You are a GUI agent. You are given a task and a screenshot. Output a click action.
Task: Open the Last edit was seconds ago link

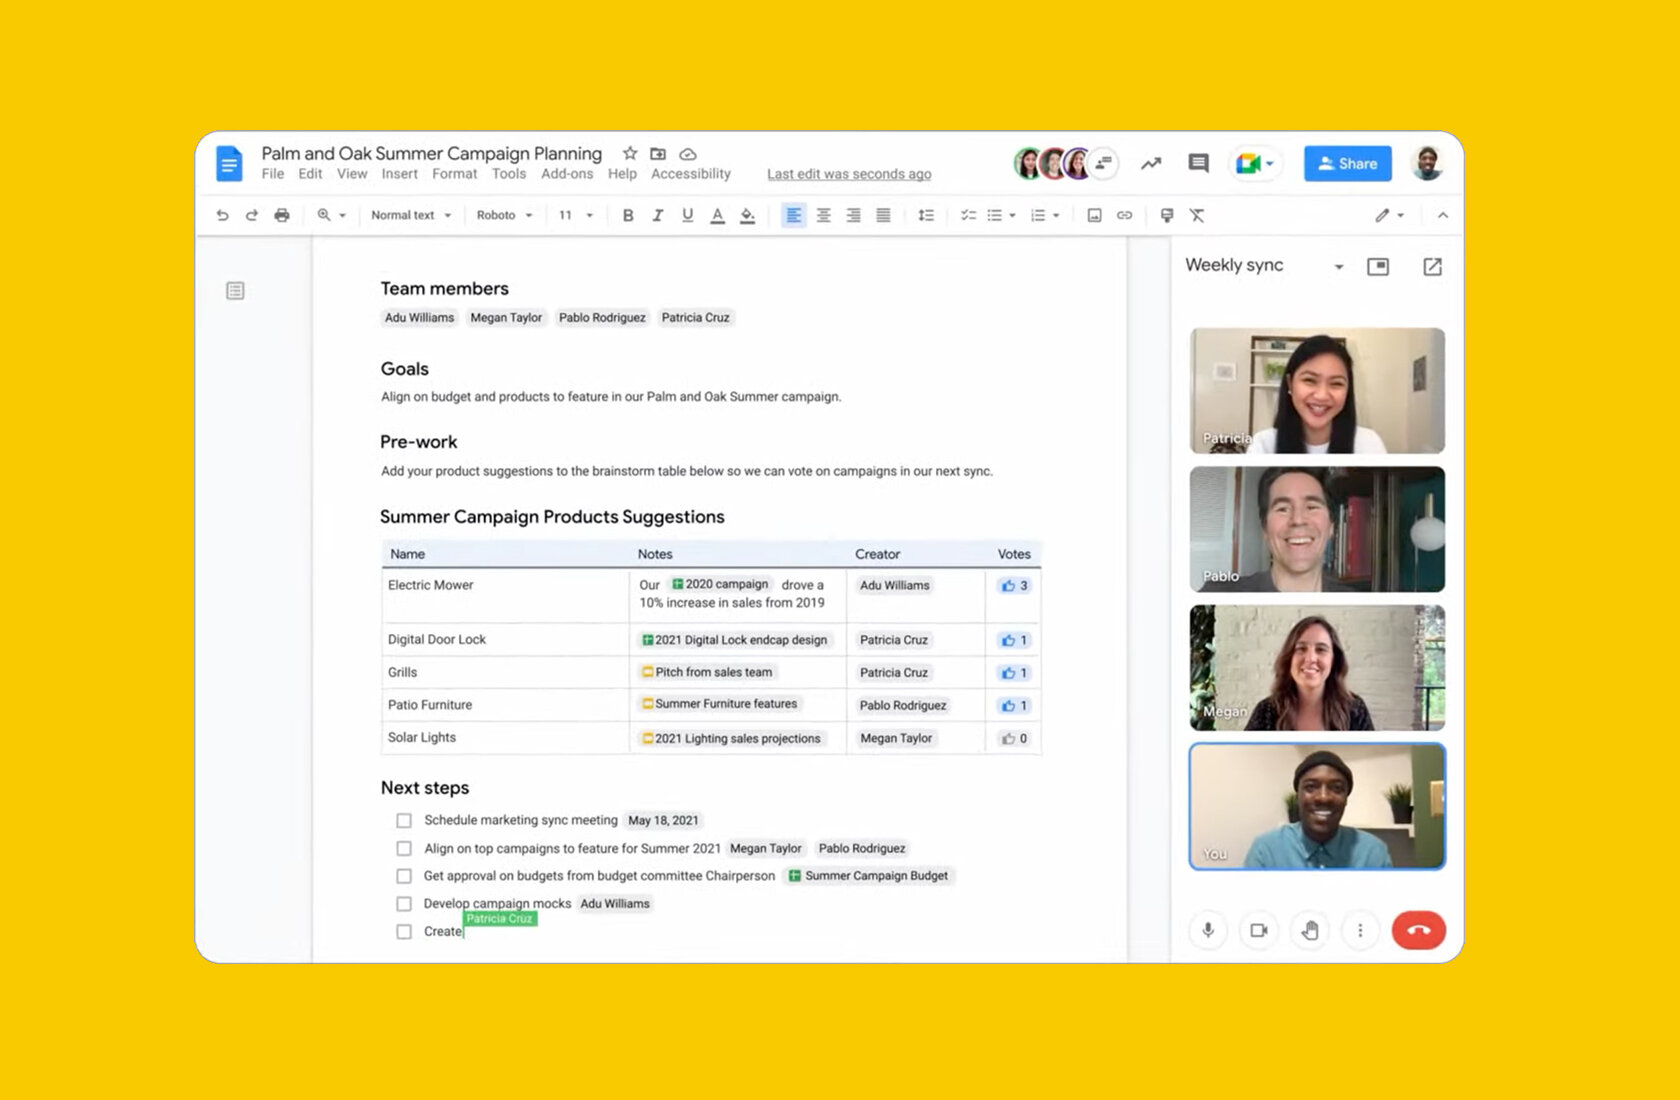[x=849, y=174]
